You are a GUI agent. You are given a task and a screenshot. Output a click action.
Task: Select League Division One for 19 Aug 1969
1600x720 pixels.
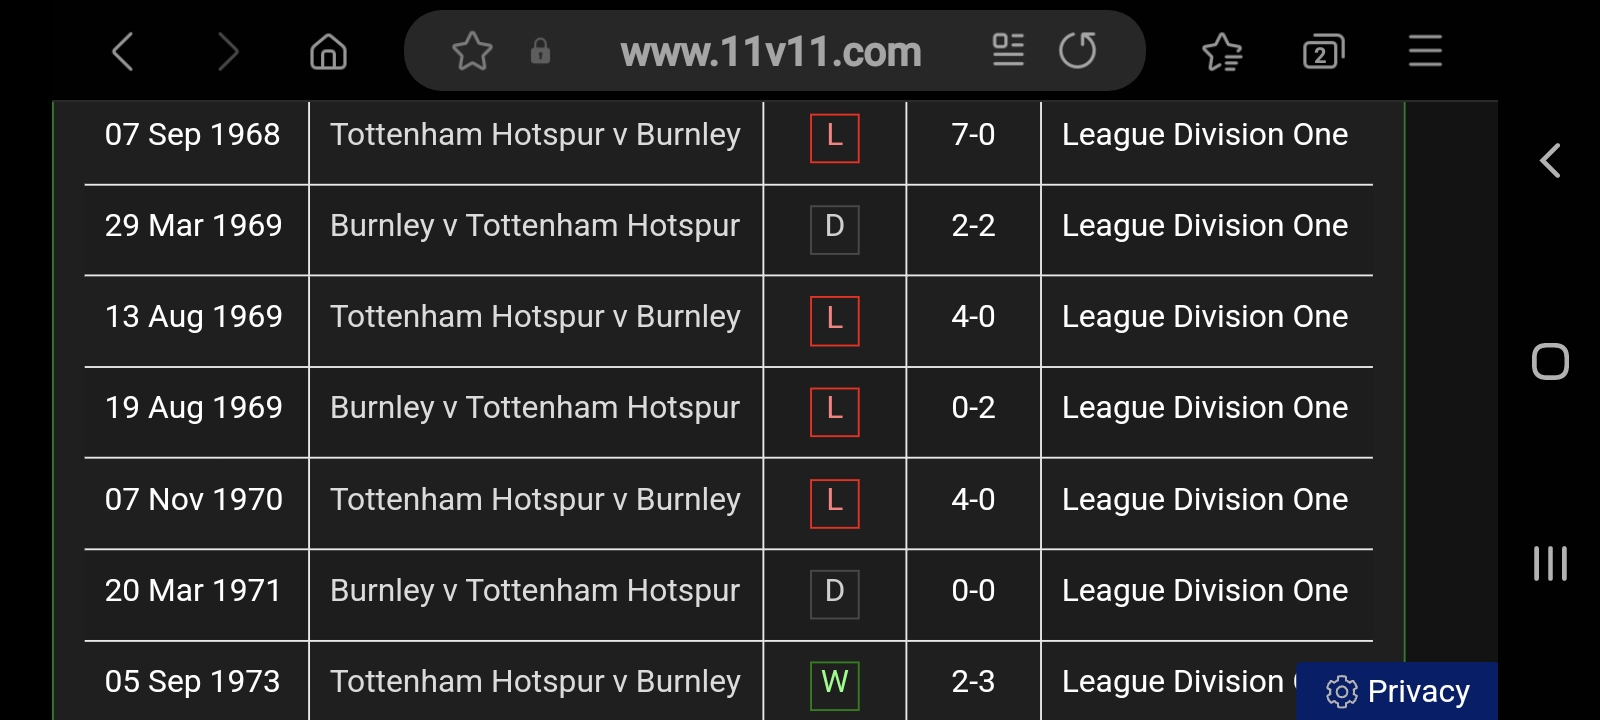coord(1205,408)
